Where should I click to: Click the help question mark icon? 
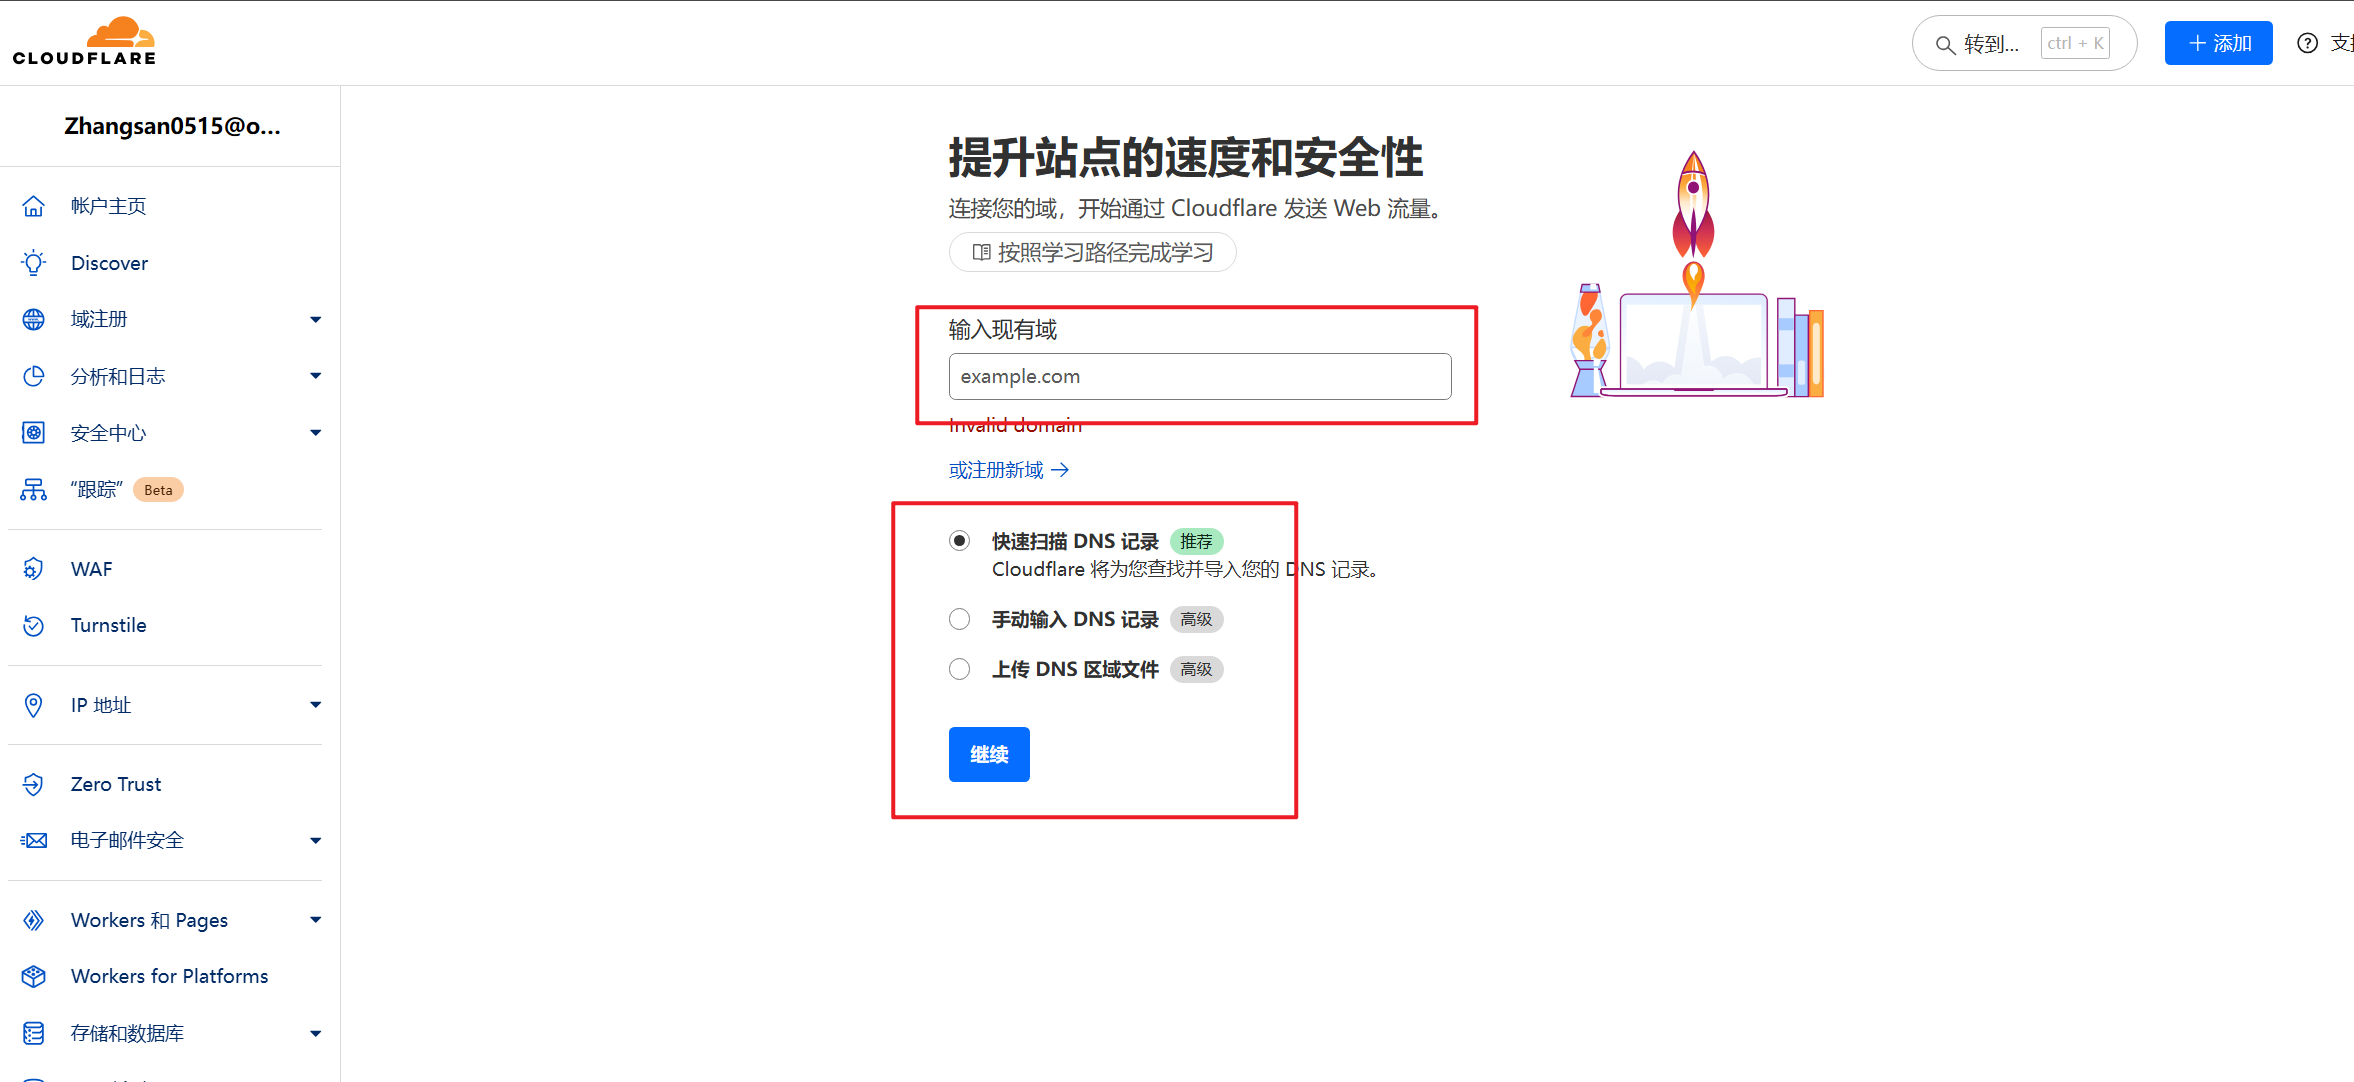[2307, 43]
